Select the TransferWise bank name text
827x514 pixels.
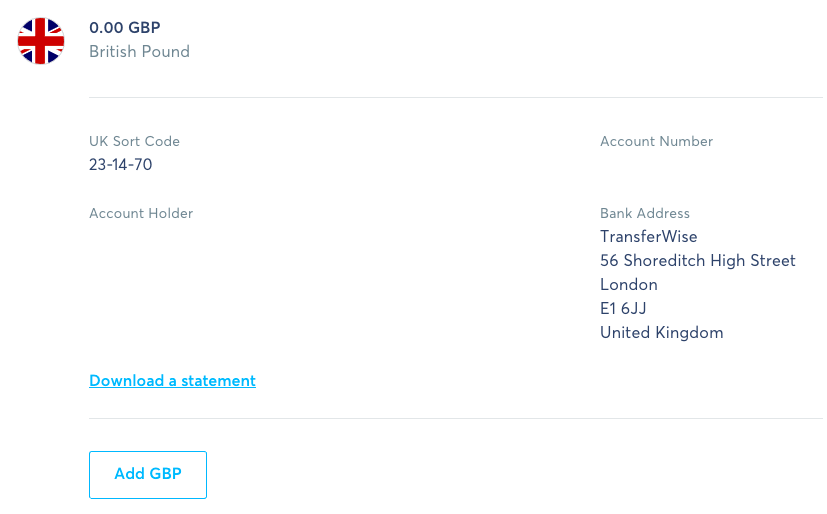pyautogui.click(x=649, y=237)
